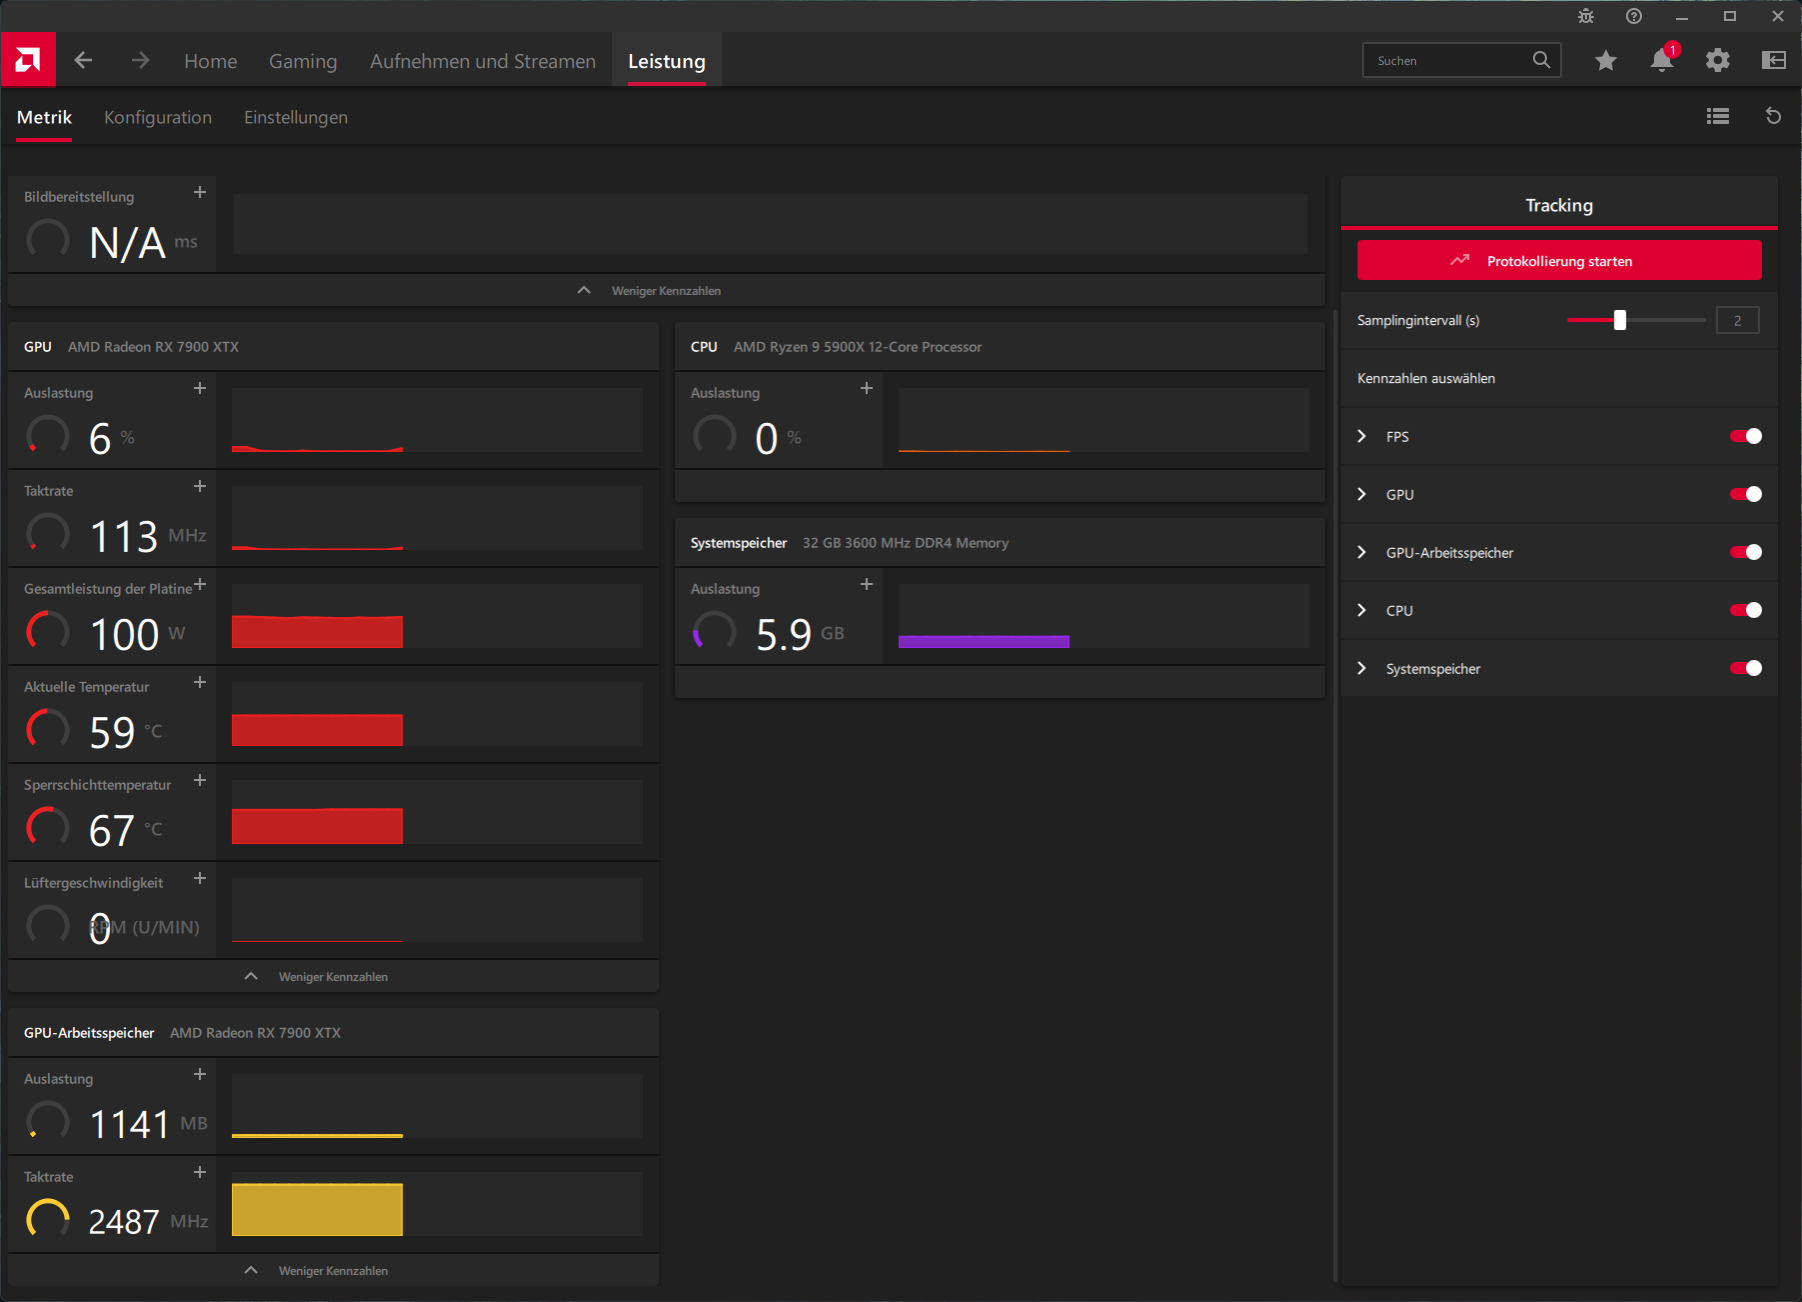This screenshot has height=1302, width=1802.
Task: Add GPU-Arbeitsspeicher Taktrate with plus
Action: point(200,1172)
